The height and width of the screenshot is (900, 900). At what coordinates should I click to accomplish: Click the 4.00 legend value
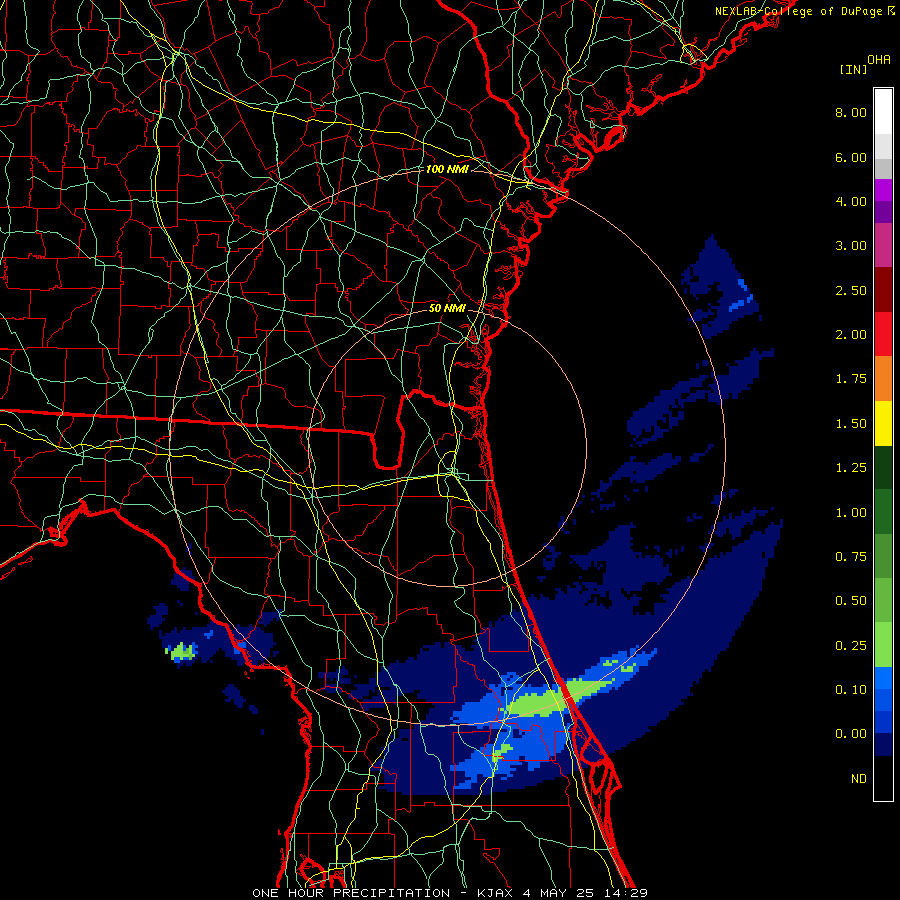pos(851,201)
